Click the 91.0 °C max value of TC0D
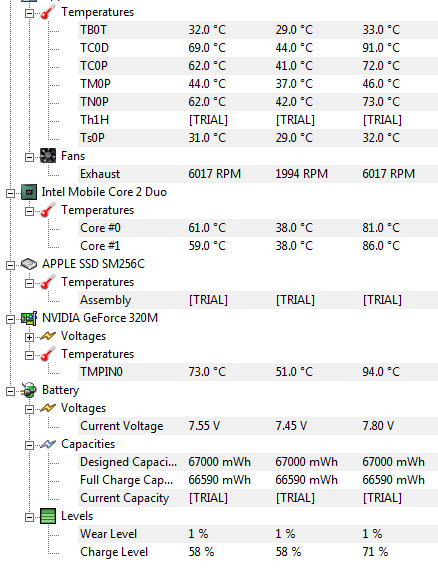 point(381,48)
